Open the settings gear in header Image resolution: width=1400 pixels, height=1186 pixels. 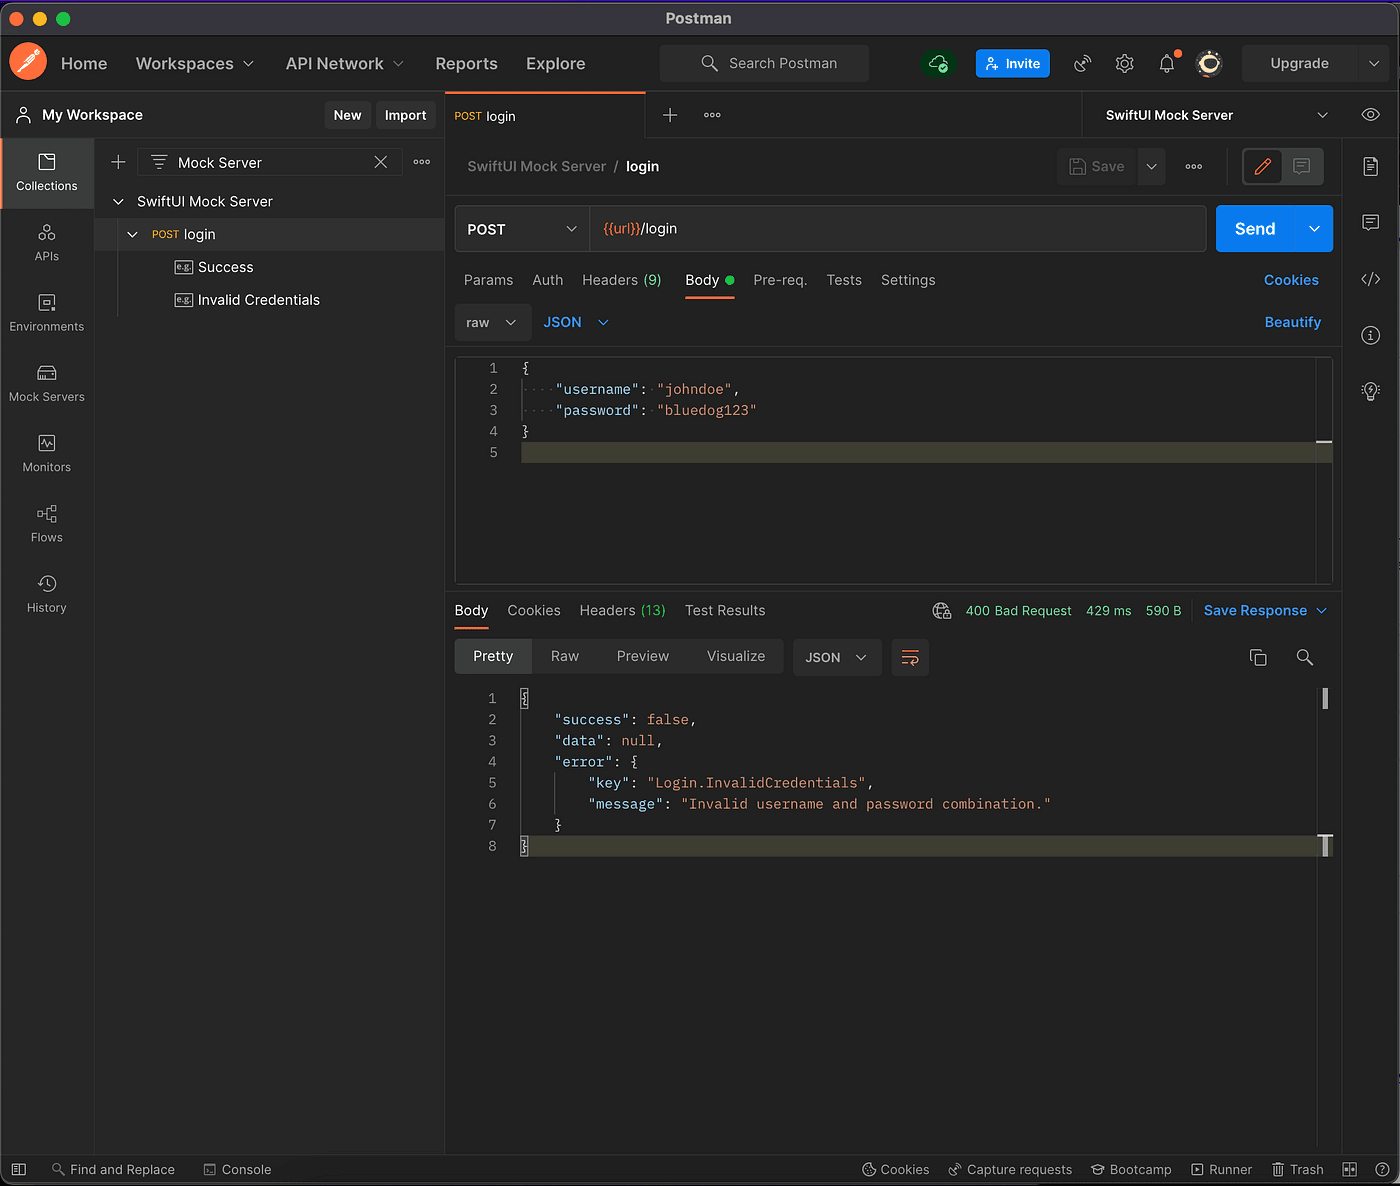[x=1125, y=63]
